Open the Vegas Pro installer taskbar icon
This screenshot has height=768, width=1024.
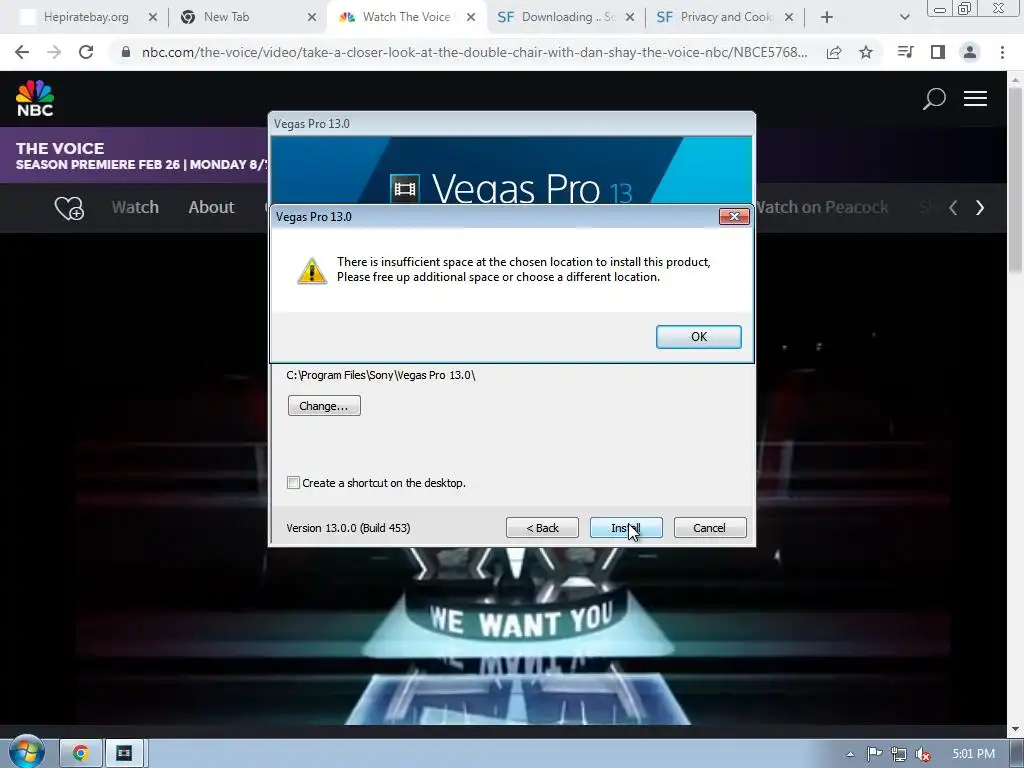pyautogui.click(x=124, y=754)
